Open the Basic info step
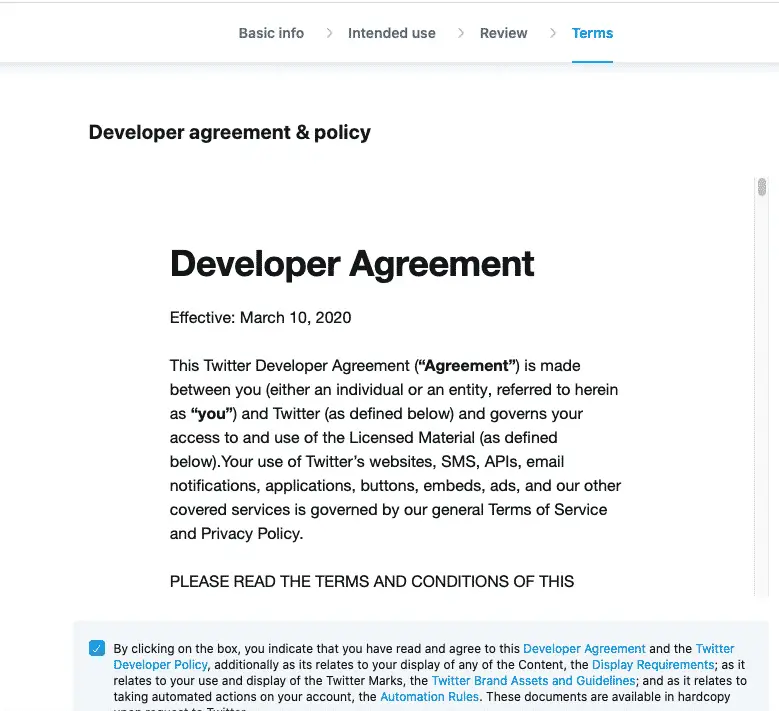 click(x=271, y=33)
